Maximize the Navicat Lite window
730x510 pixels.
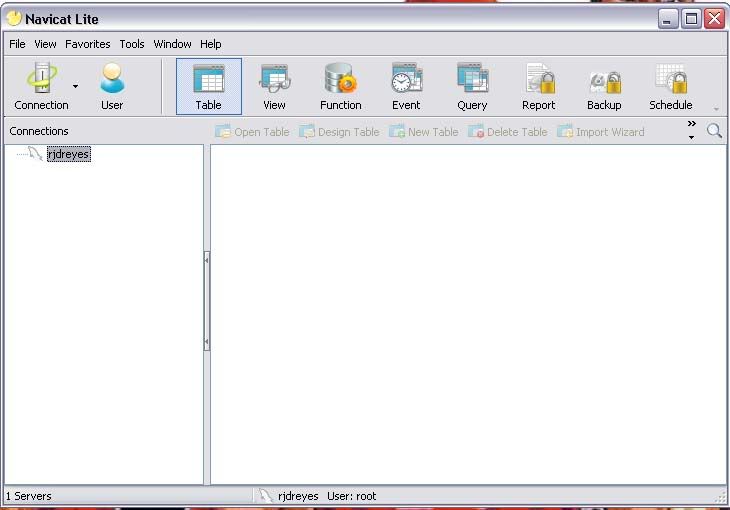click(691, 19)
